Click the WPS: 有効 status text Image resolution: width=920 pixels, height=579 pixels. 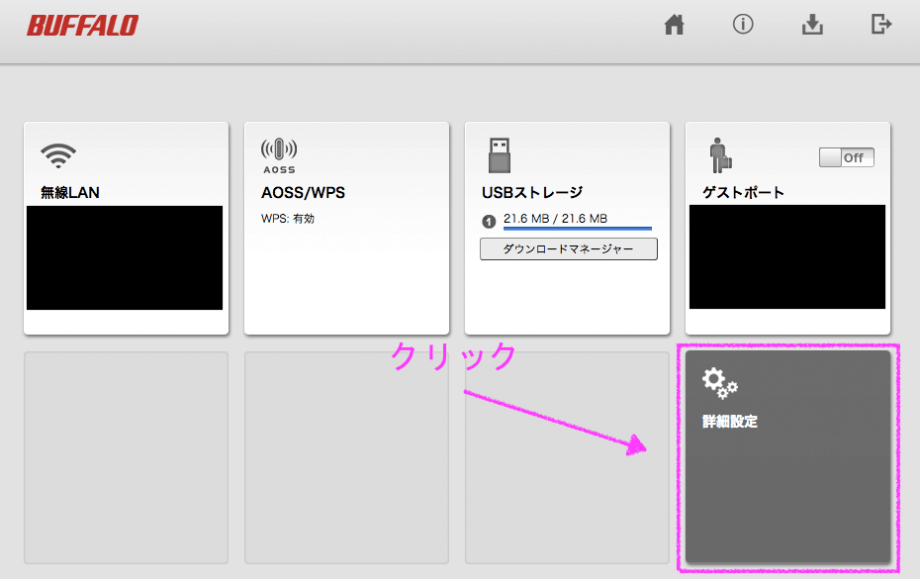288,218
